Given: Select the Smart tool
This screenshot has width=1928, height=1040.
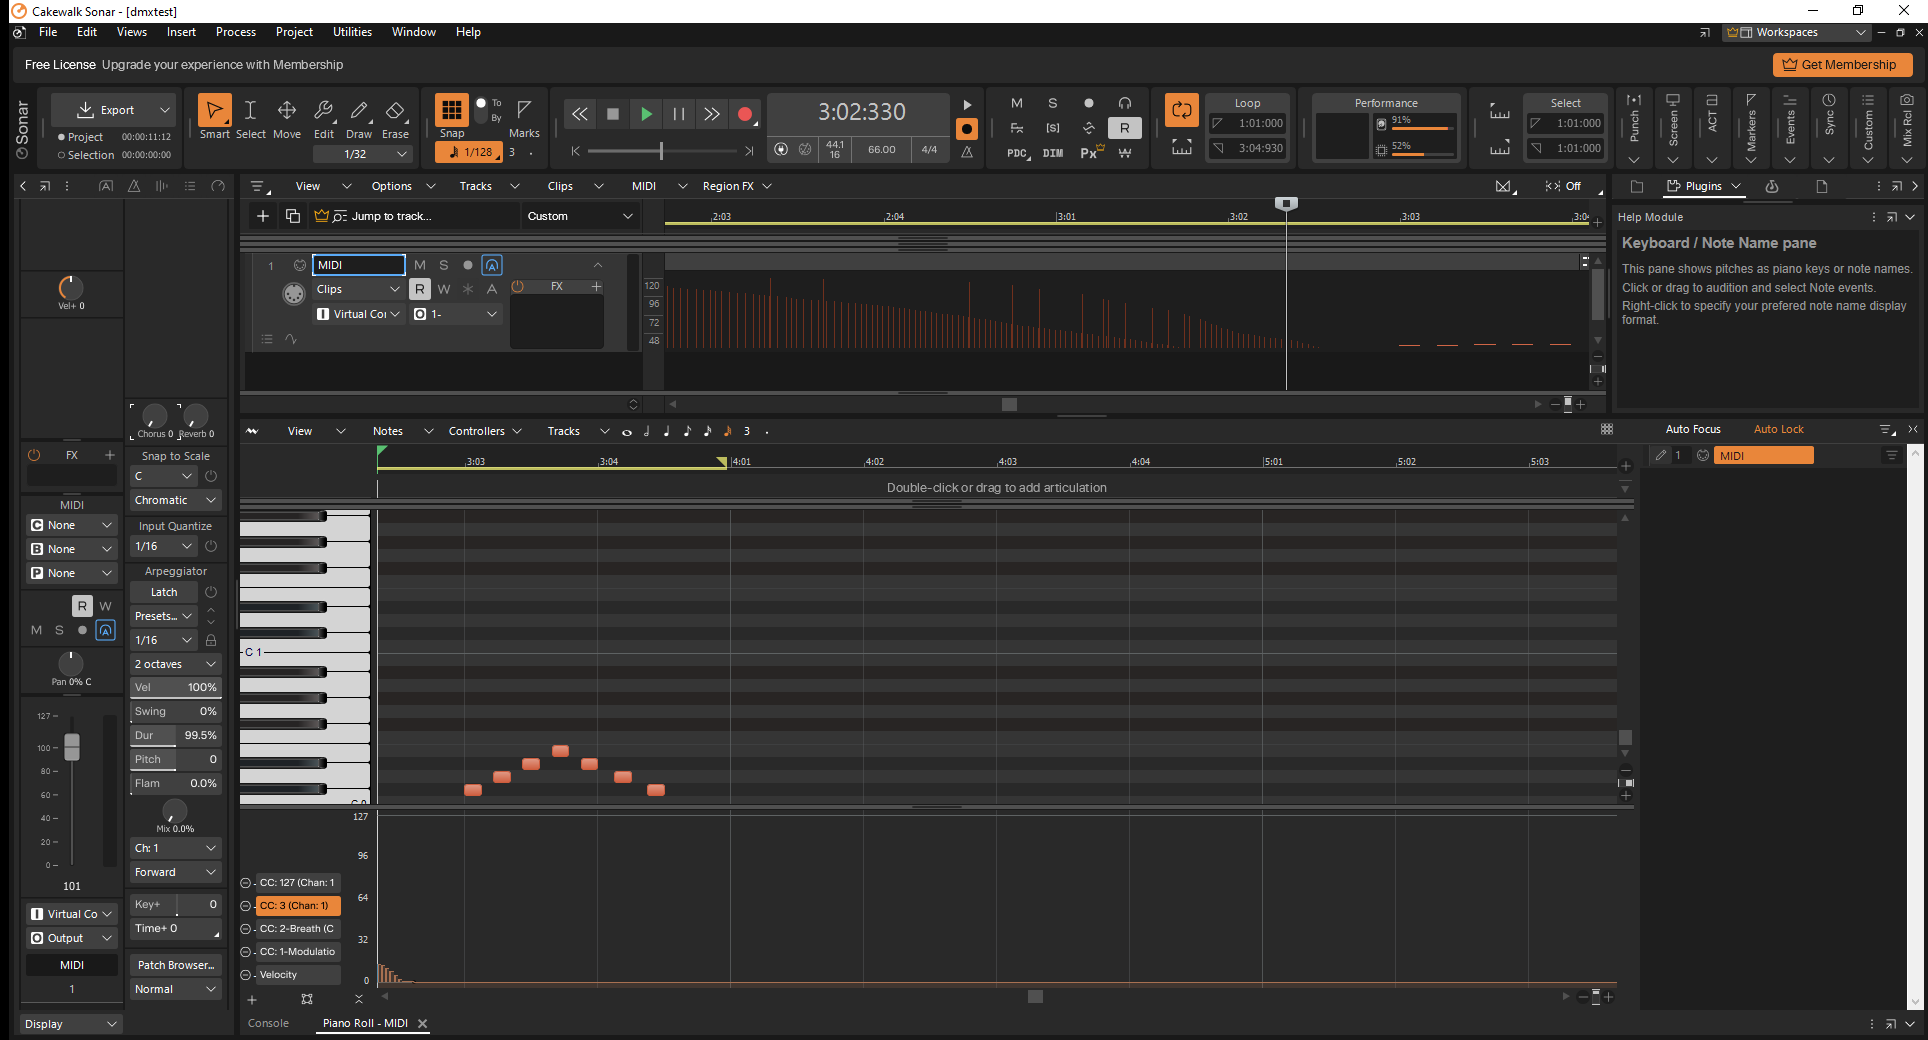Looking at the screenshot, I should click(x=214, y=111).
